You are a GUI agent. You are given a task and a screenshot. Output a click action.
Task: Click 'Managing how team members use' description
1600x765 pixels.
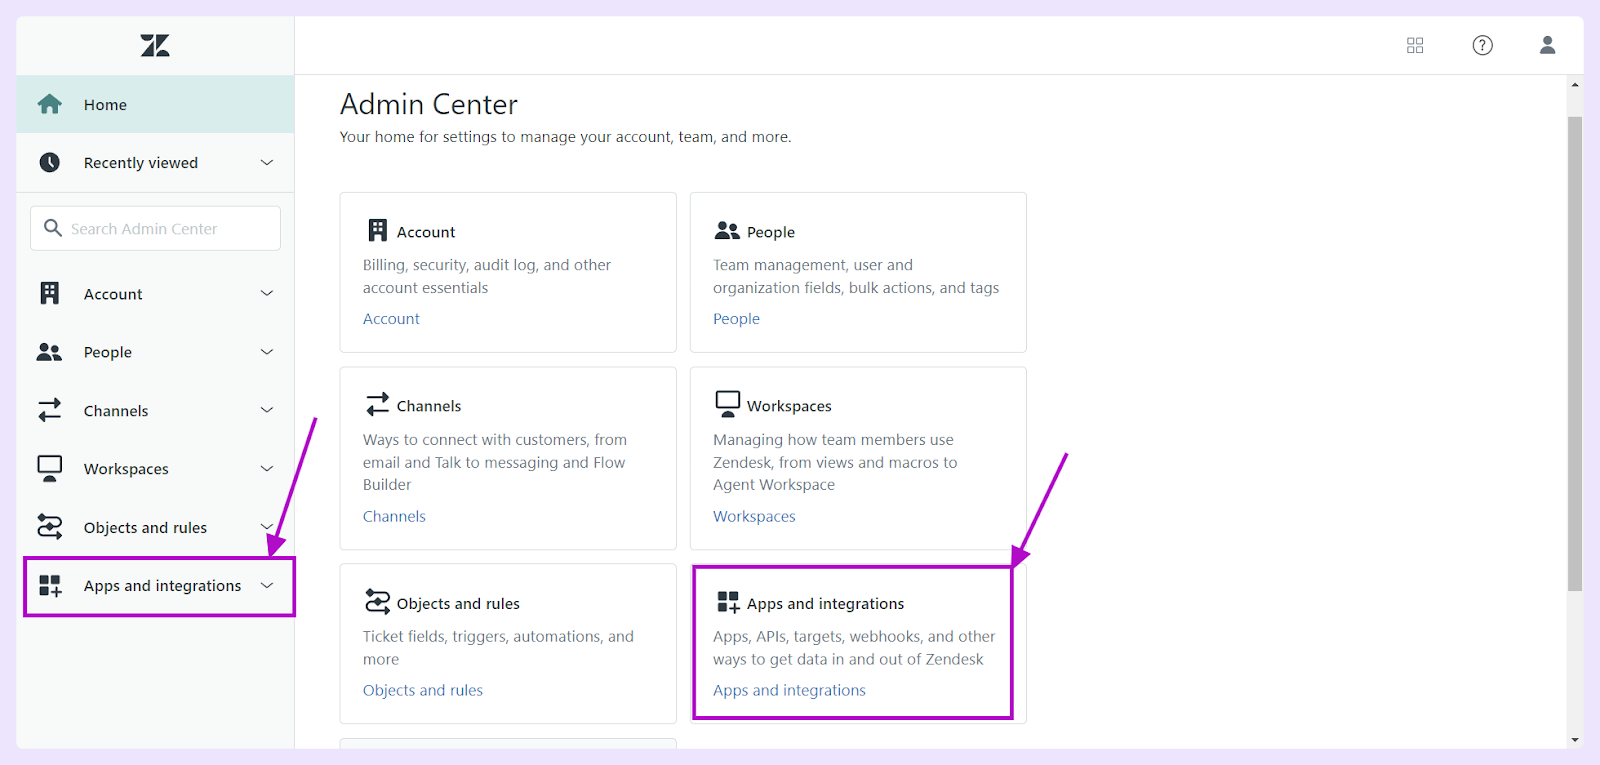point(835,462)
